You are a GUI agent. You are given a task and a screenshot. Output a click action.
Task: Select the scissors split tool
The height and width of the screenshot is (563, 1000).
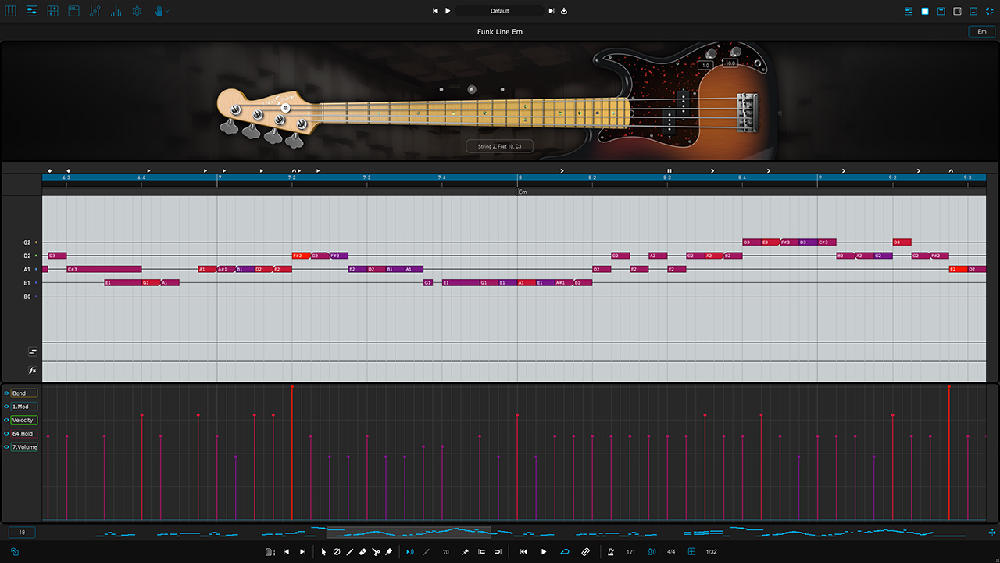pyautogui.click(x=375, y=552)
